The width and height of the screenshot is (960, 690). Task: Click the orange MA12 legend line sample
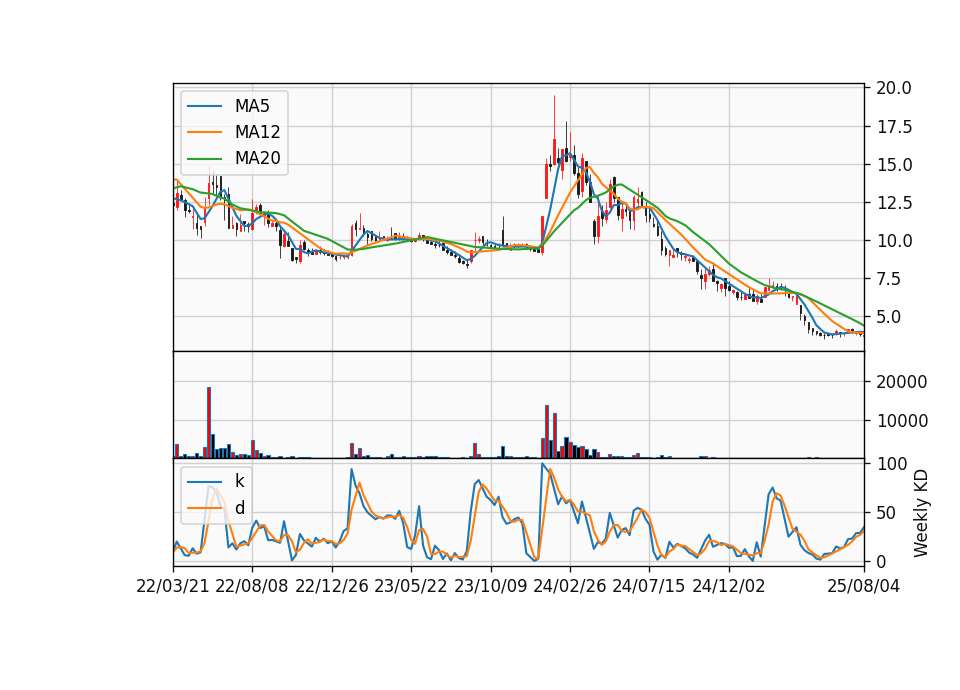coord(204,132)
